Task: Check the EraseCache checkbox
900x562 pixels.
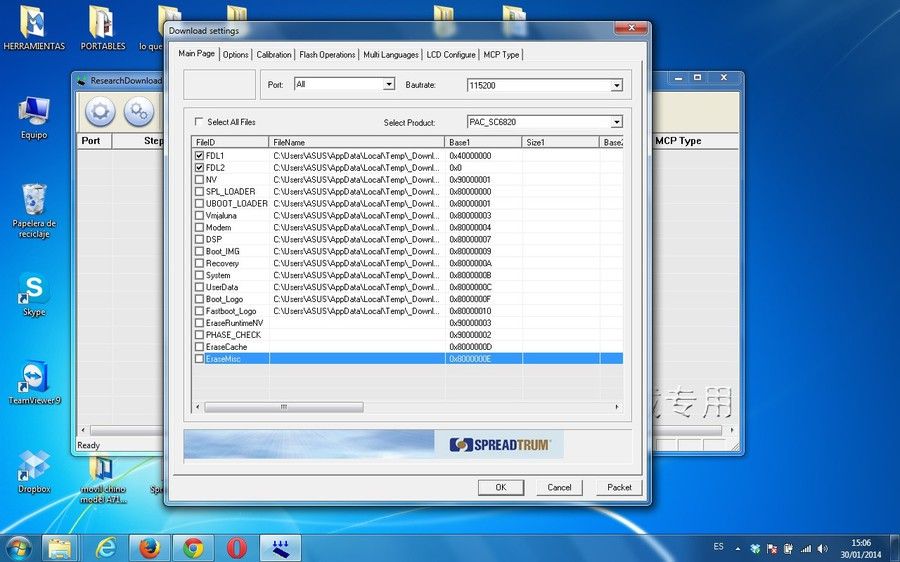Action: [x=199, y=347]
